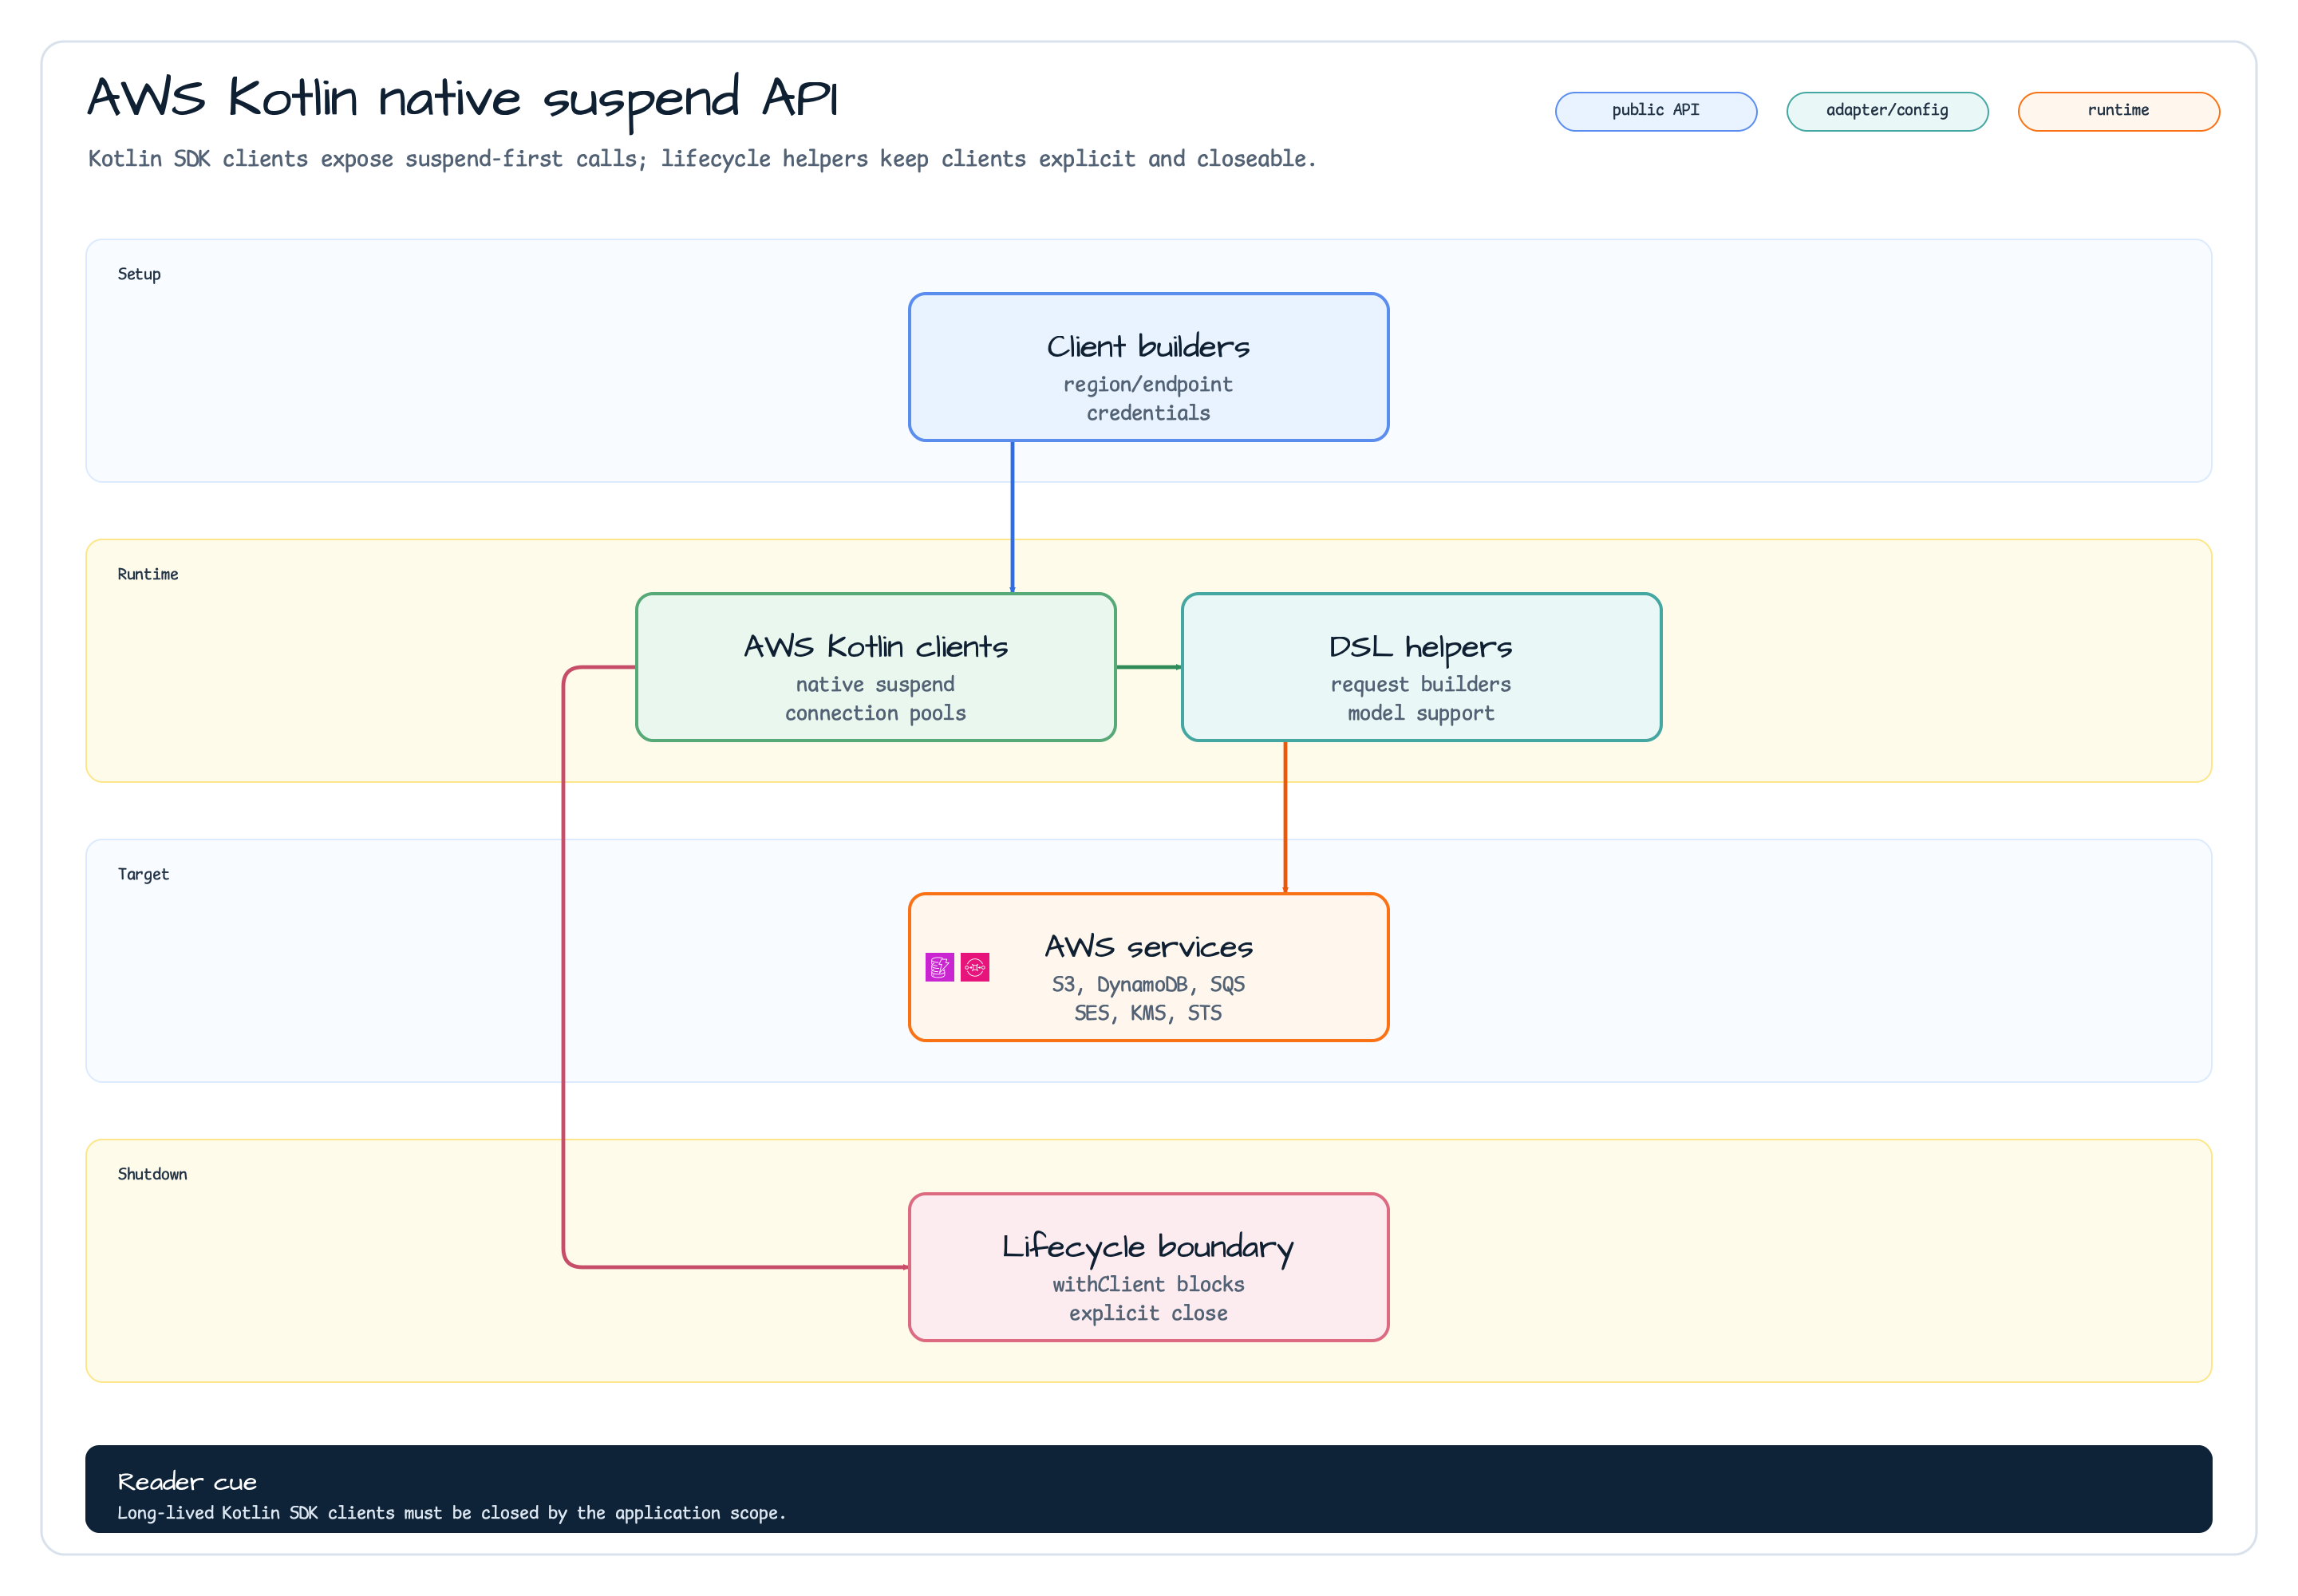Click the text 'connection pools'
Viewport: 2298px width, 1596px height.
point(875,713)
